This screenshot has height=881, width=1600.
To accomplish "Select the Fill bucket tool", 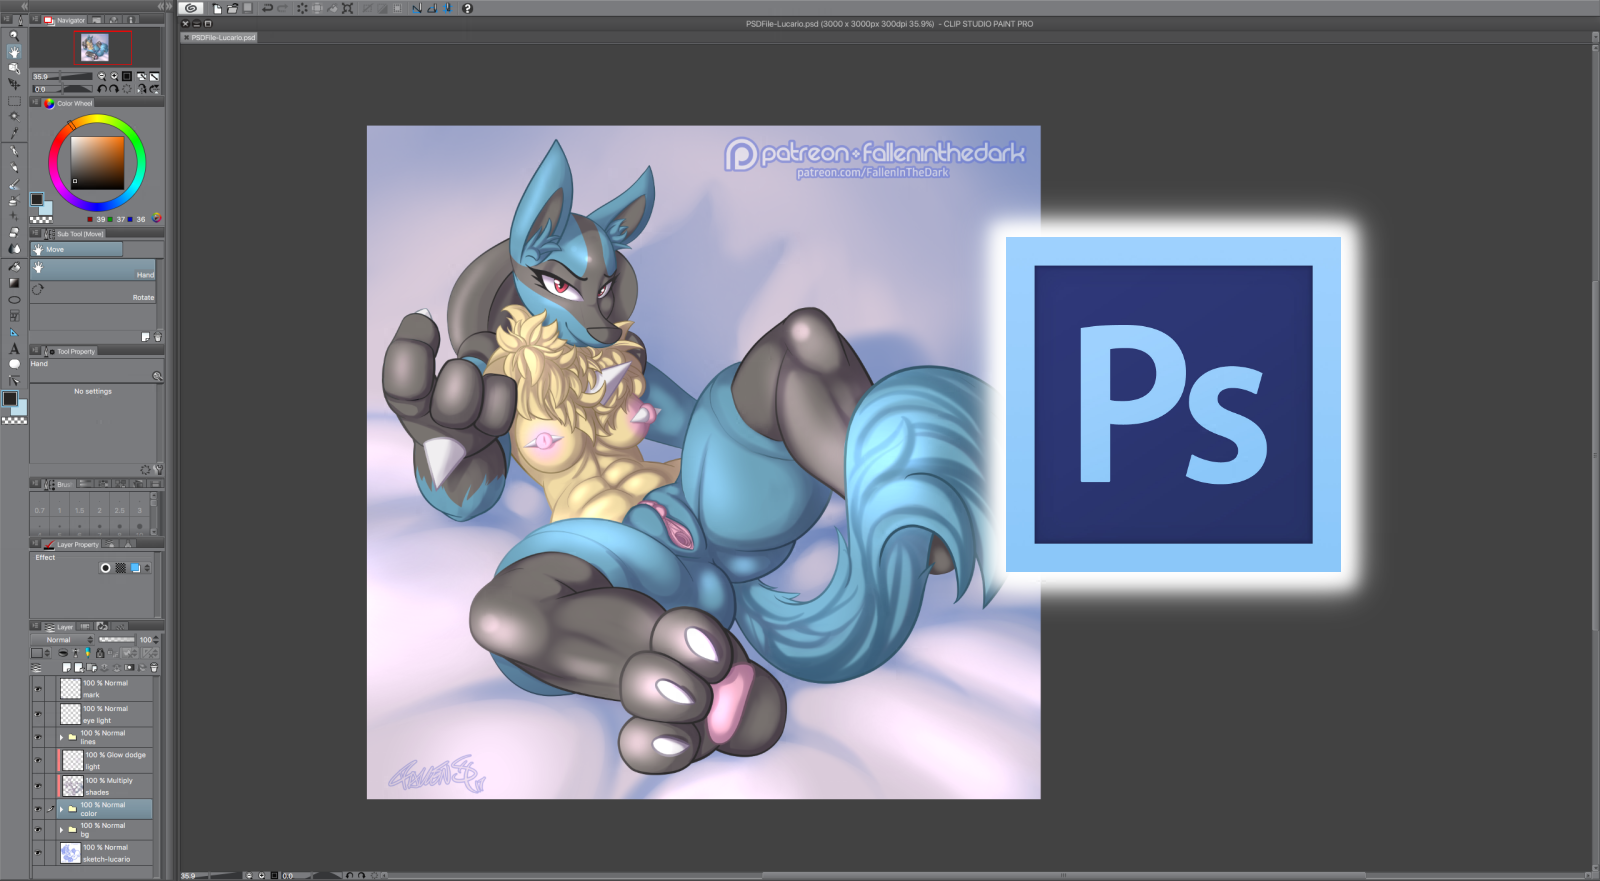I will [14, 267].
